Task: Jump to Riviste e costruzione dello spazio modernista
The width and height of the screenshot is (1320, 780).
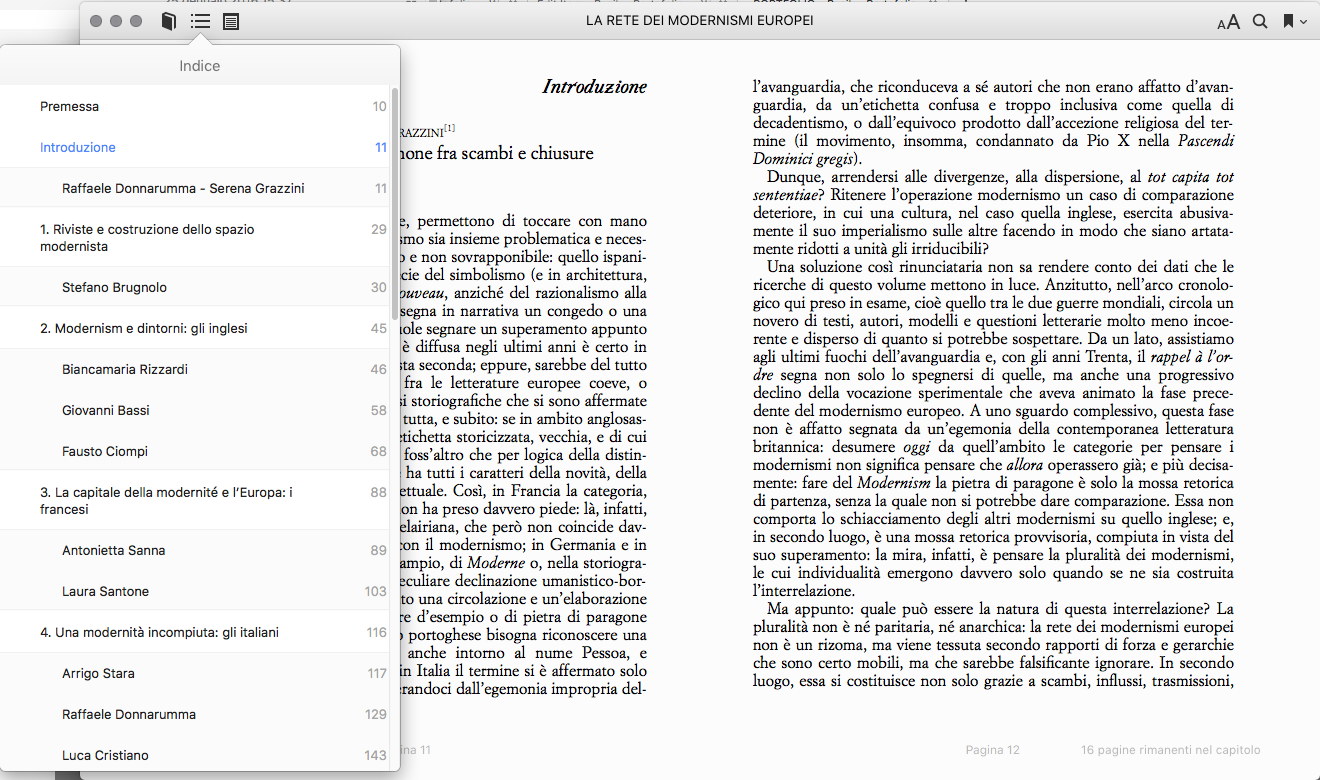Action: coord(195,237)
